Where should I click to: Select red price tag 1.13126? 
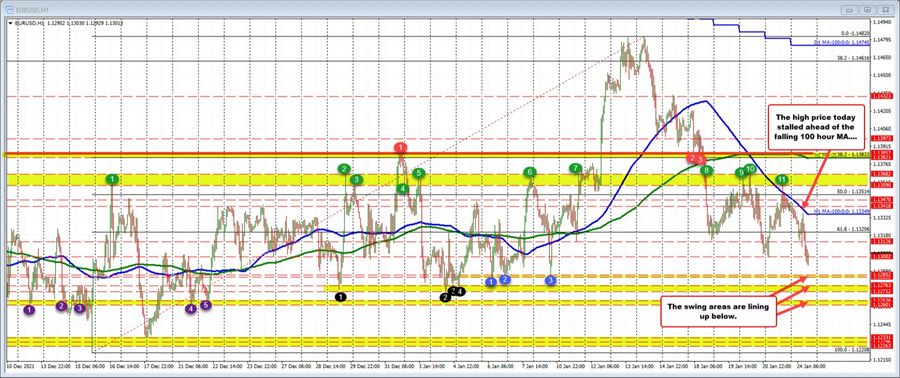[882, 241]
